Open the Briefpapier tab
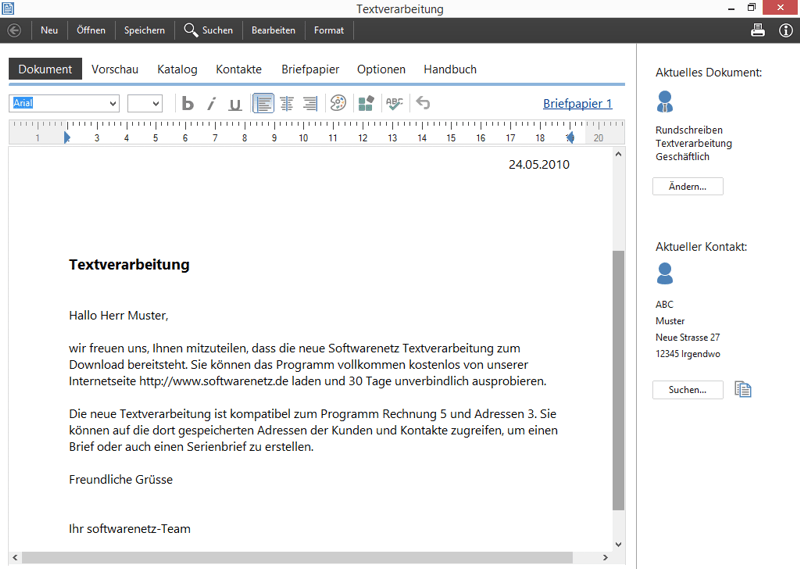Screen dimensions: 800x569 [310, 69]
